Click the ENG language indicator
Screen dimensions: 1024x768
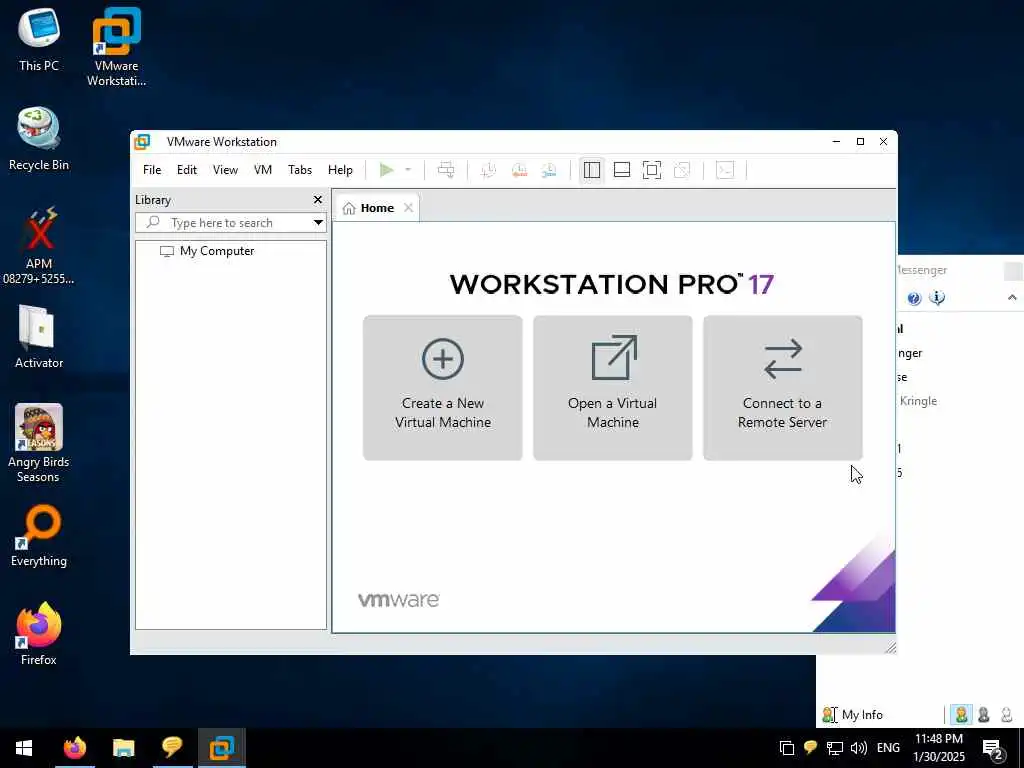pos(888,748)
